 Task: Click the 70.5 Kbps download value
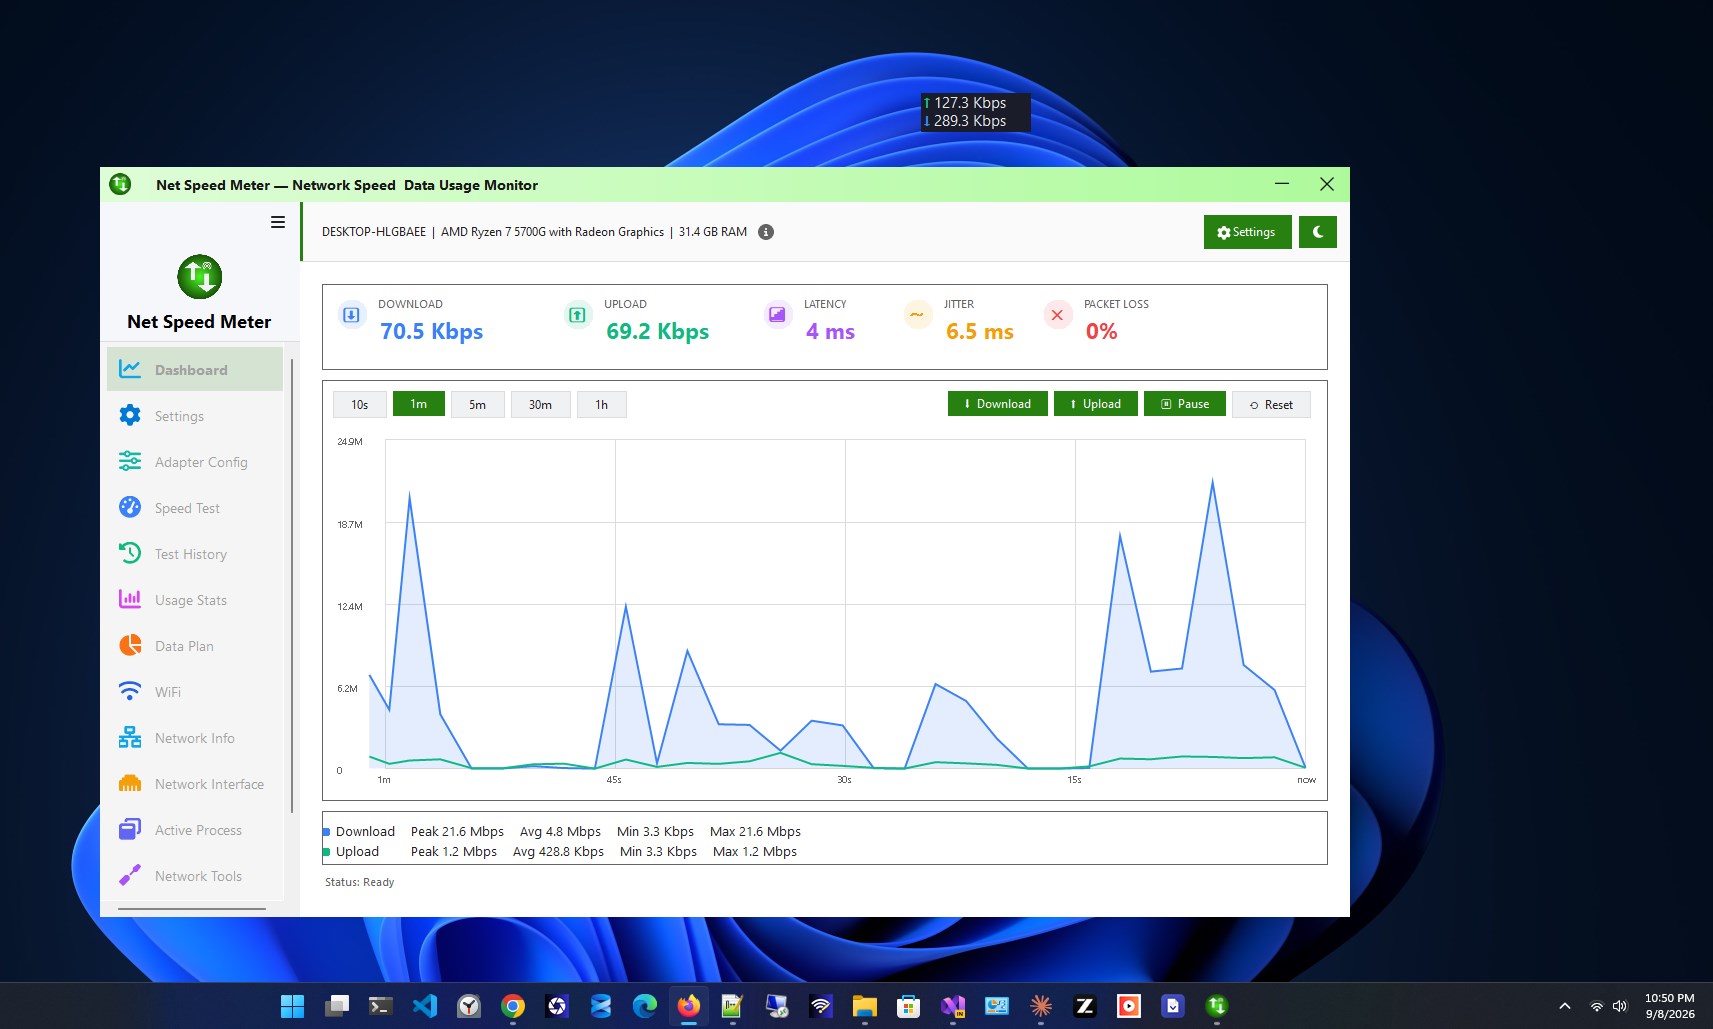pos(432,332)
